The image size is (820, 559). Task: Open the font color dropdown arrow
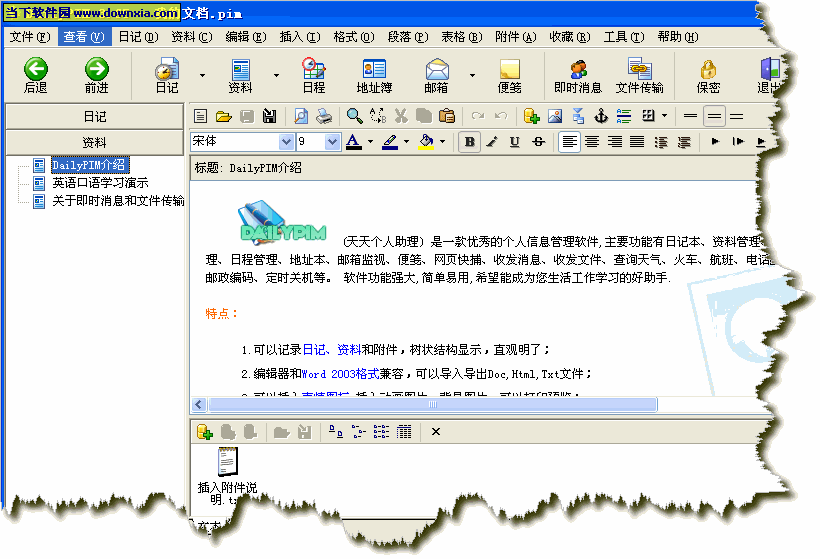coord(369,142)
